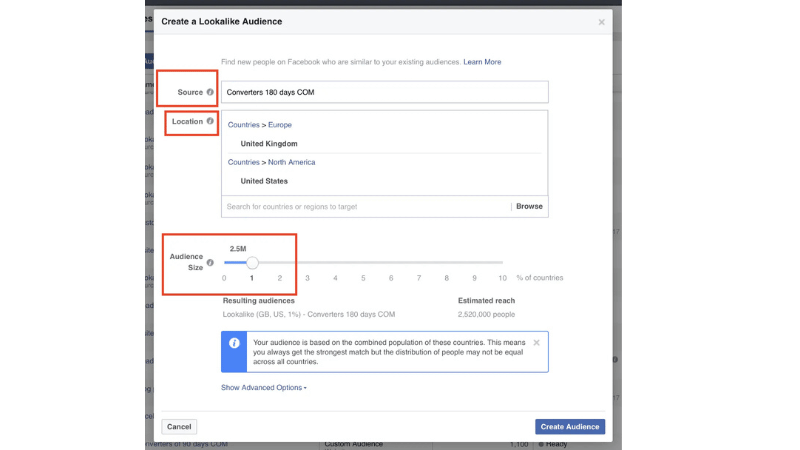Select United States in location list
The image size is (800, 450).
[x=264, y=181]
